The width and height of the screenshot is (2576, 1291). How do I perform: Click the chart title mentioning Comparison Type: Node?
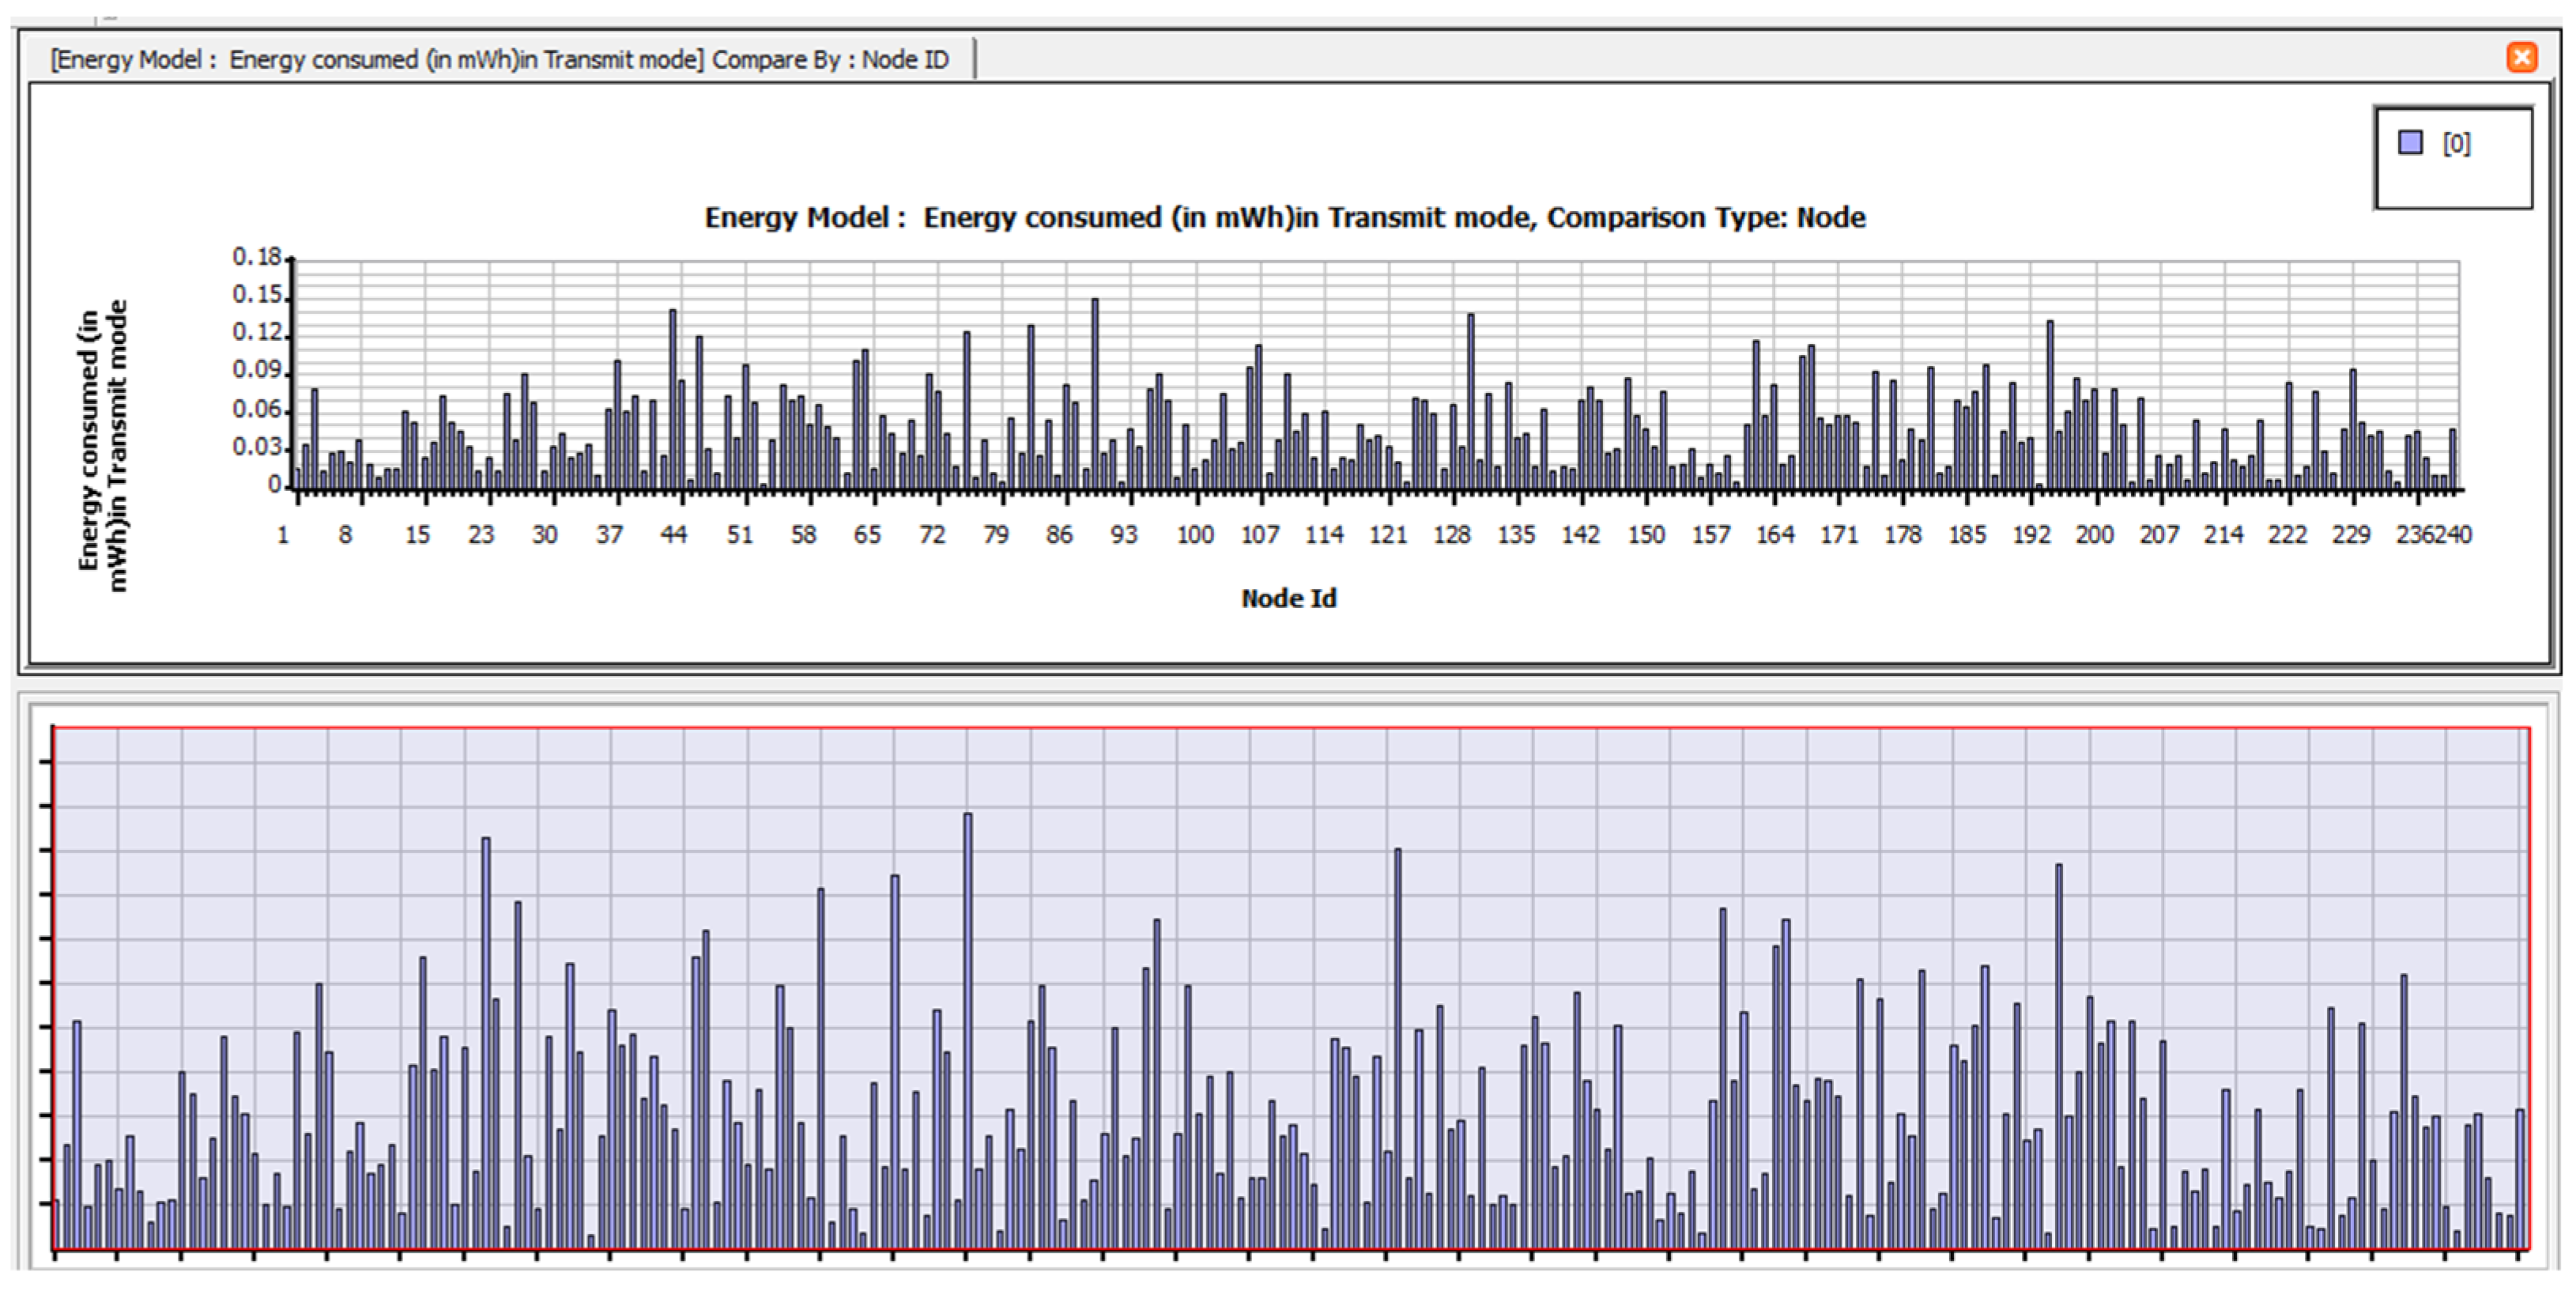[x=1284, y=218]
